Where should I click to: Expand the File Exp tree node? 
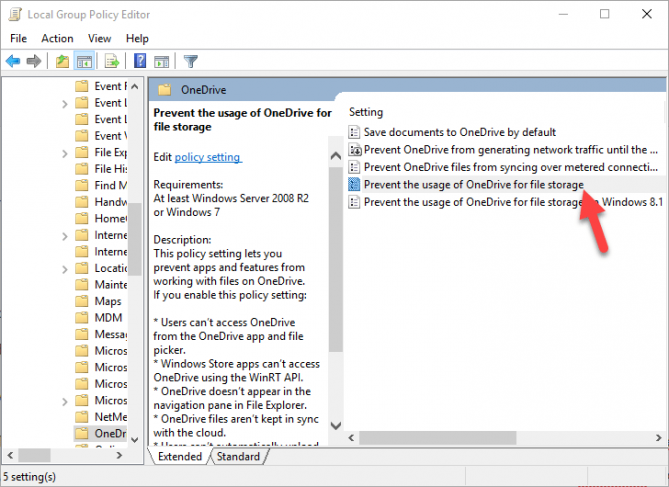pos(64,153)
